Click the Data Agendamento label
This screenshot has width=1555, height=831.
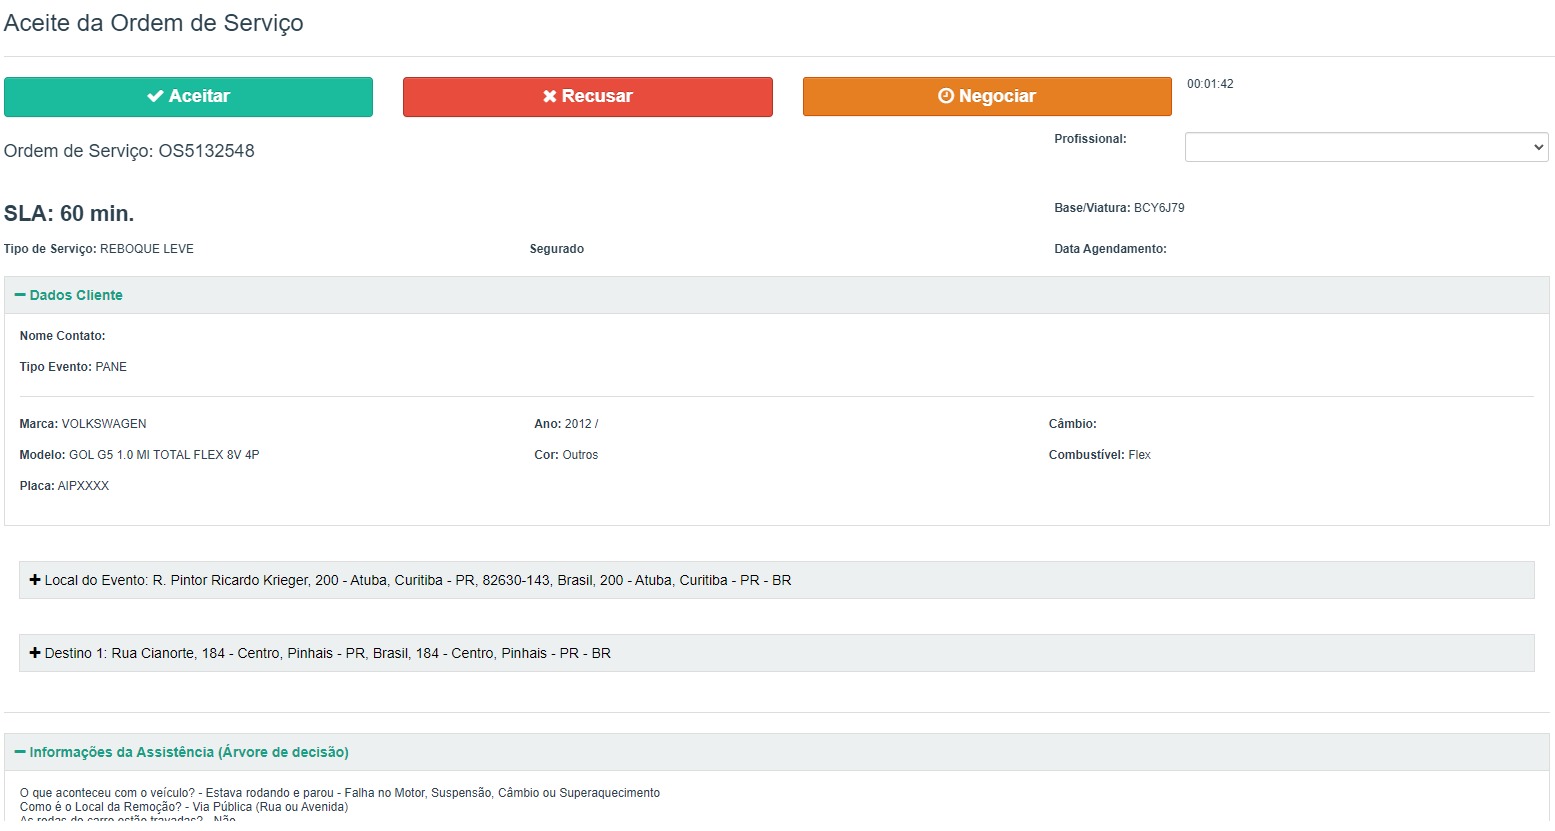point(1110,249)
